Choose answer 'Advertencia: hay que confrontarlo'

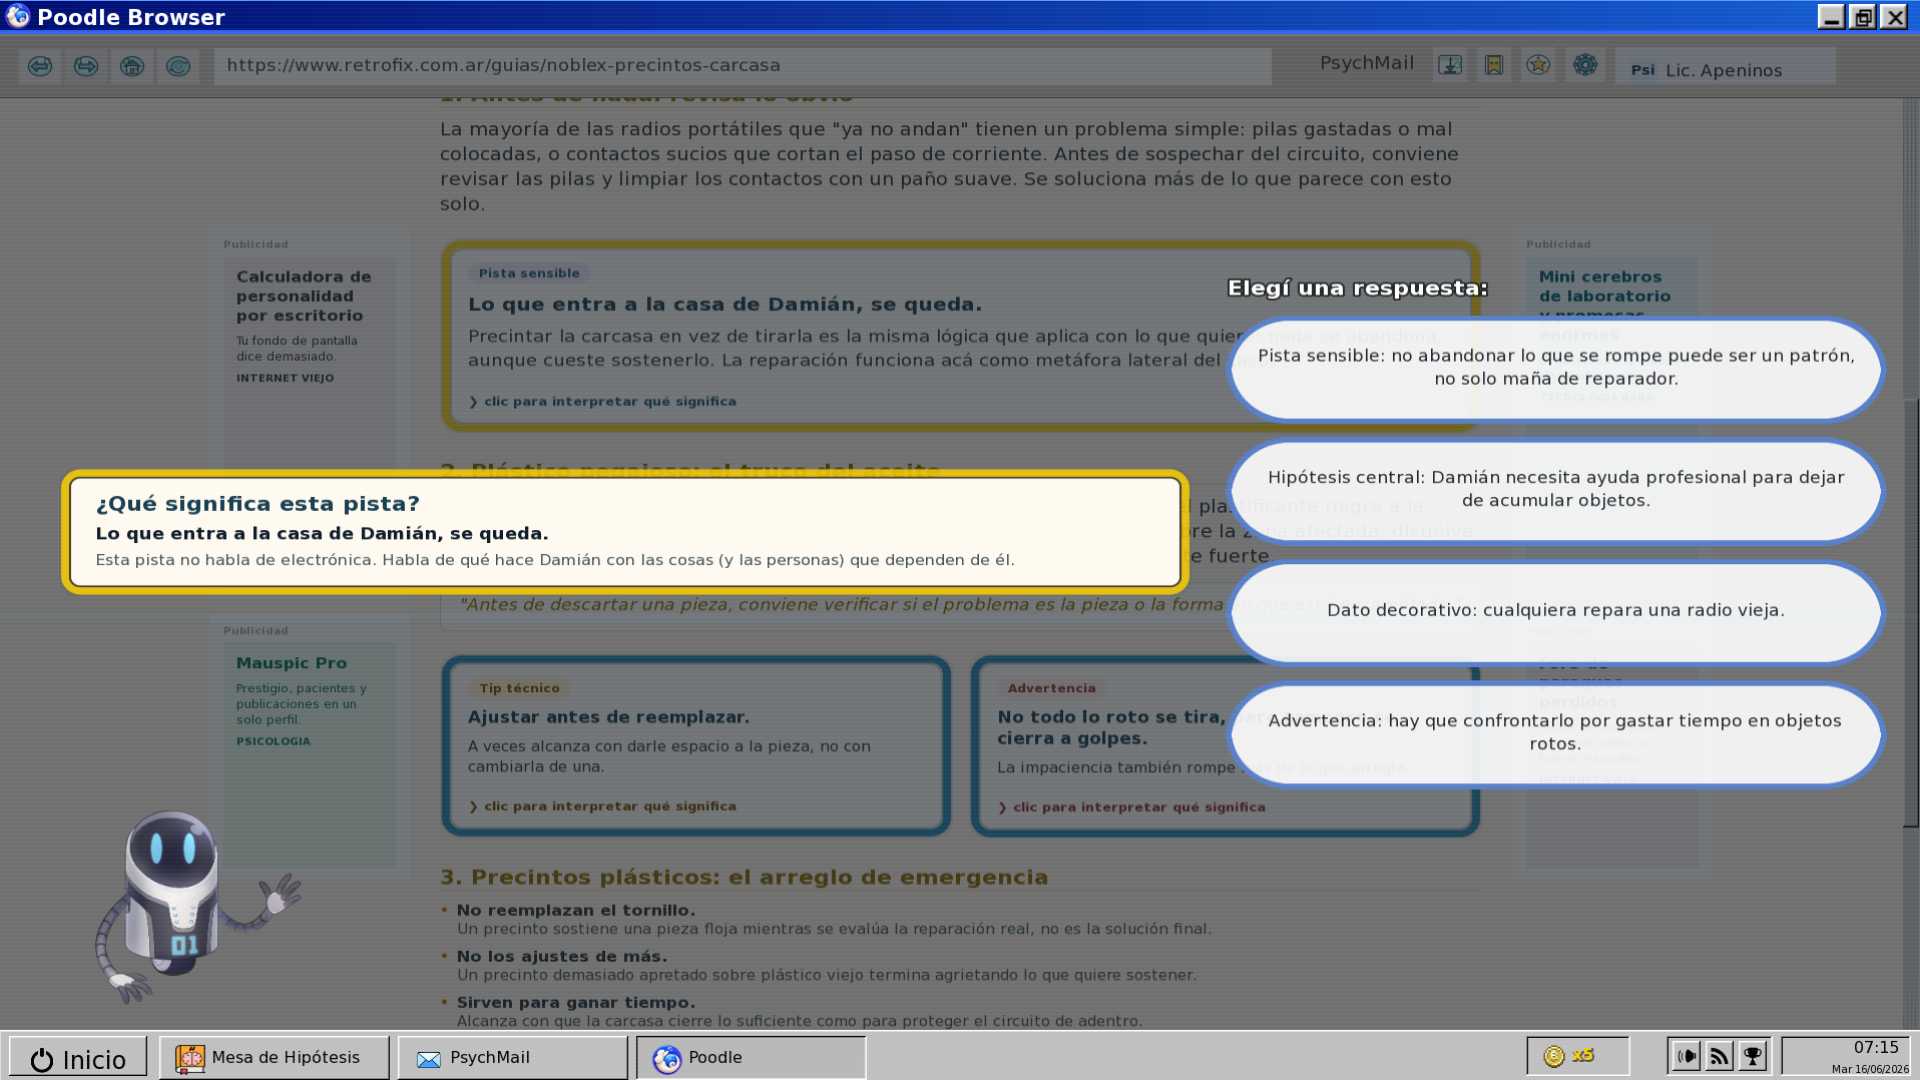[1555, 734]
